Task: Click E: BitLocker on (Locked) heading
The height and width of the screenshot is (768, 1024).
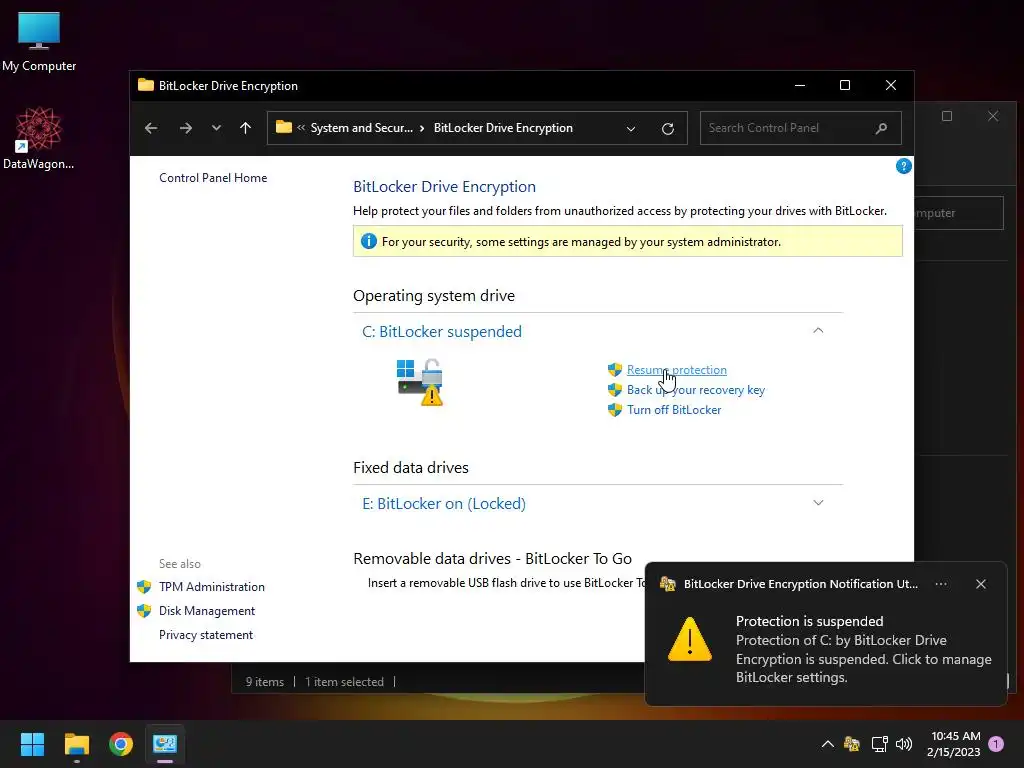Action: [443, 504]
